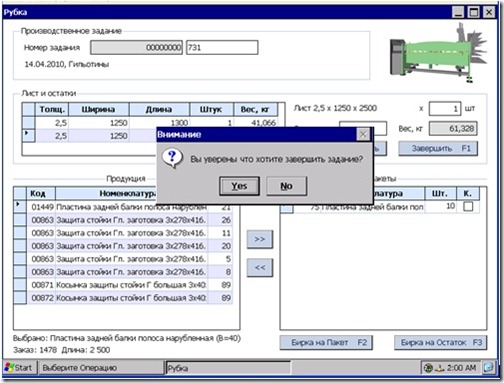504x383 pixels.
Task: Click the task number field containing 731
Action: click(222, 48)
